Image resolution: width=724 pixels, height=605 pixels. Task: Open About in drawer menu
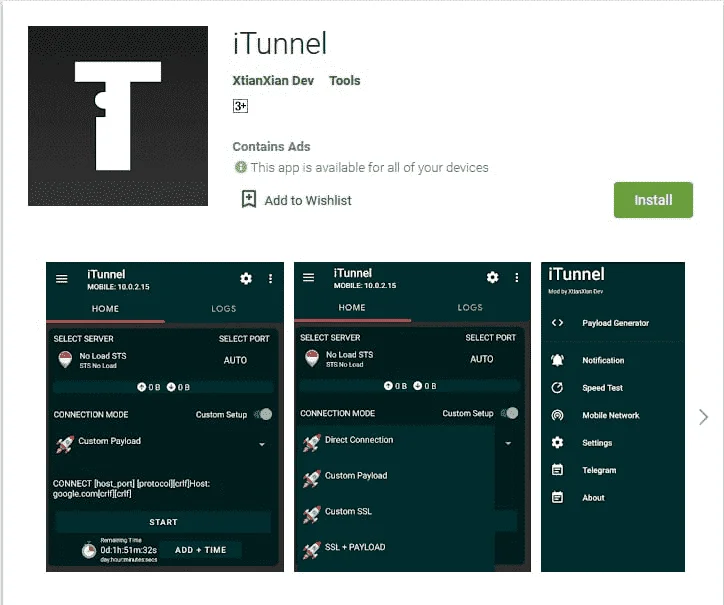click(593, 498)
